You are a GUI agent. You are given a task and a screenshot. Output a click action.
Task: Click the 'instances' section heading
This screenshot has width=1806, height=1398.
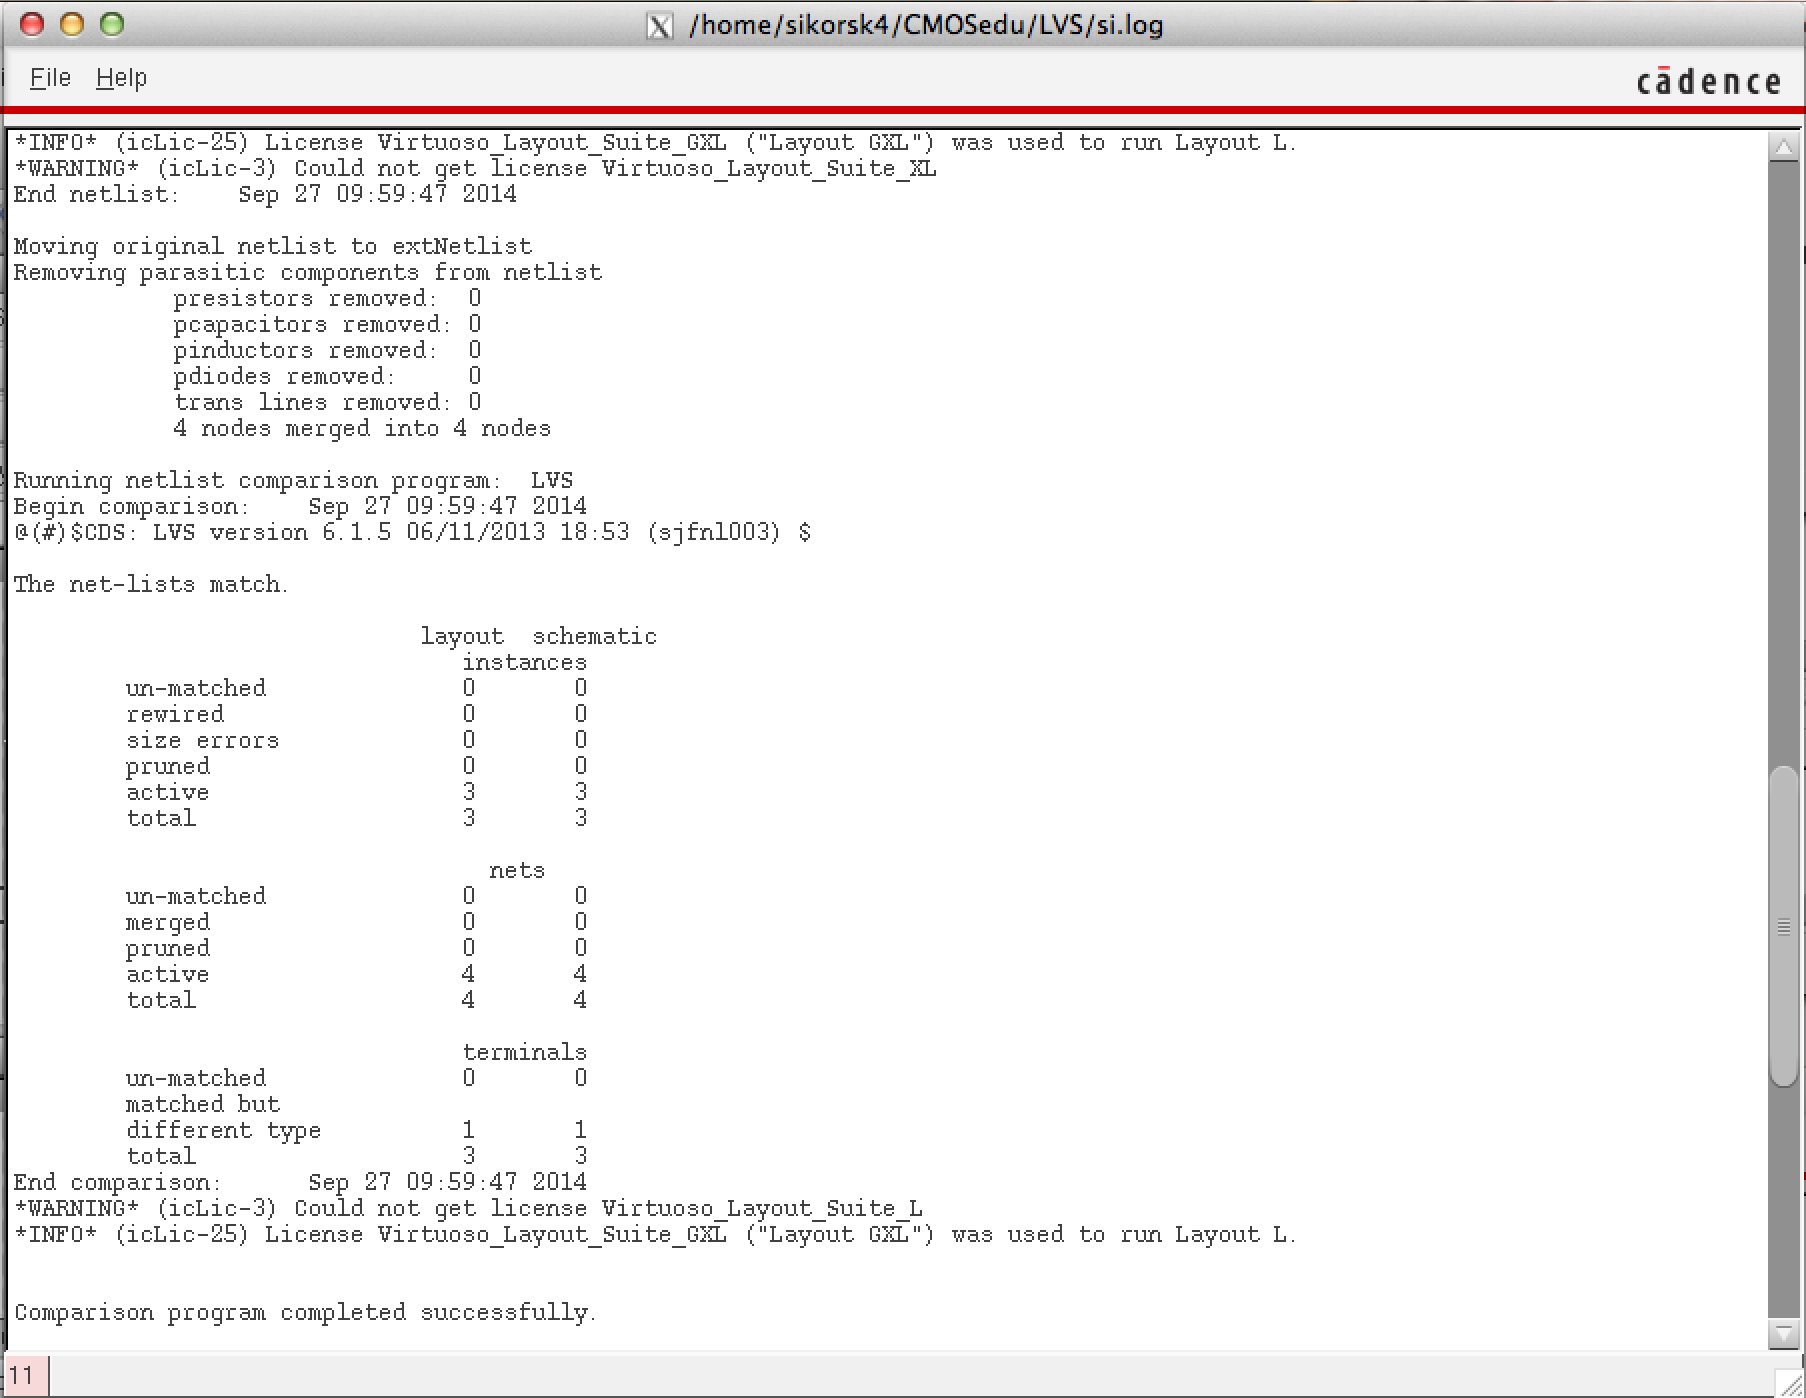tap(524, 662)
